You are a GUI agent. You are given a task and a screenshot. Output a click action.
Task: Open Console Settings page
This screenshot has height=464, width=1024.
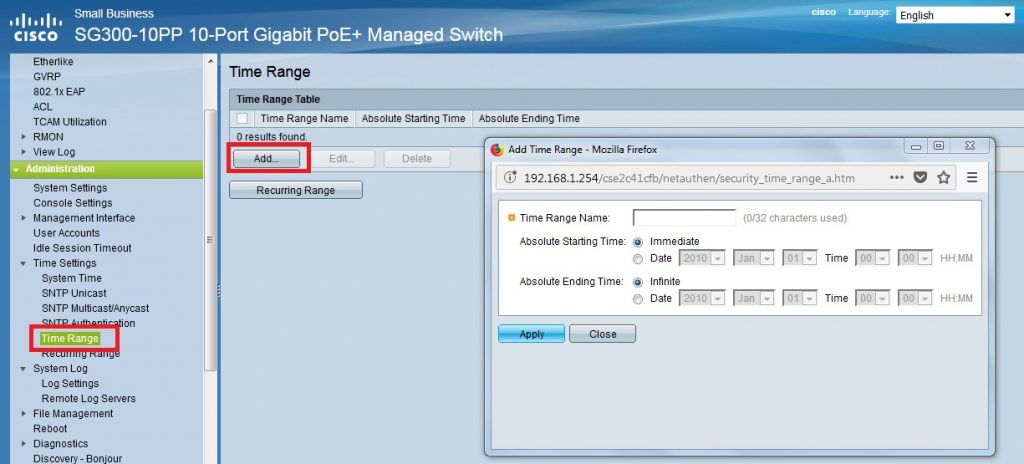pos(72,203)
